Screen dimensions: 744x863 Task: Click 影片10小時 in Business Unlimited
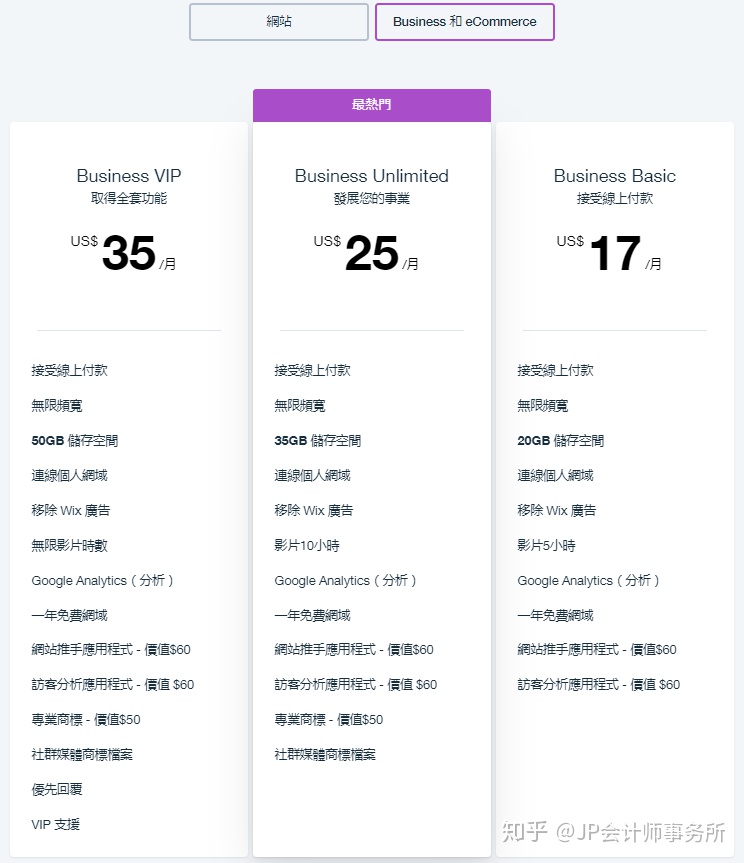pyautogui.click(x=307, y=545)
